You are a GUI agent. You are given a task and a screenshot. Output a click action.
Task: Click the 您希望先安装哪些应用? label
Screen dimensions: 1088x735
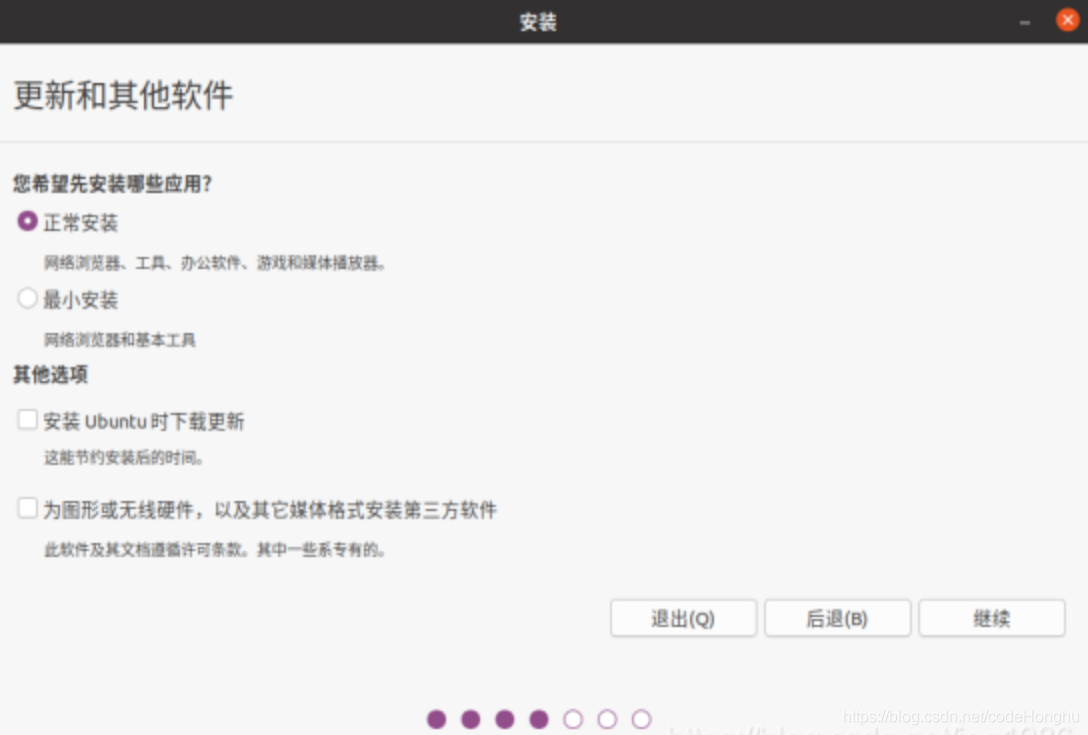click(112, 184)
